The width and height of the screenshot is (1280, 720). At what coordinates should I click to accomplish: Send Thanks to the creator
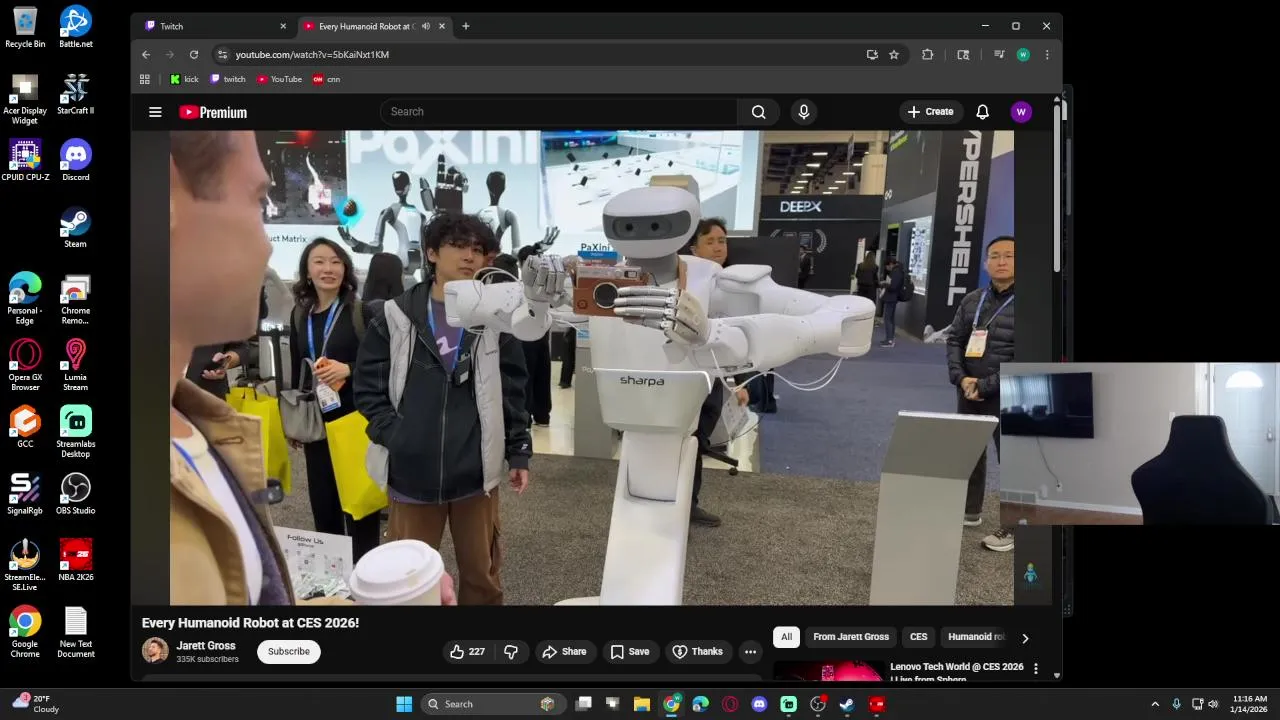[x=697, y=652]
